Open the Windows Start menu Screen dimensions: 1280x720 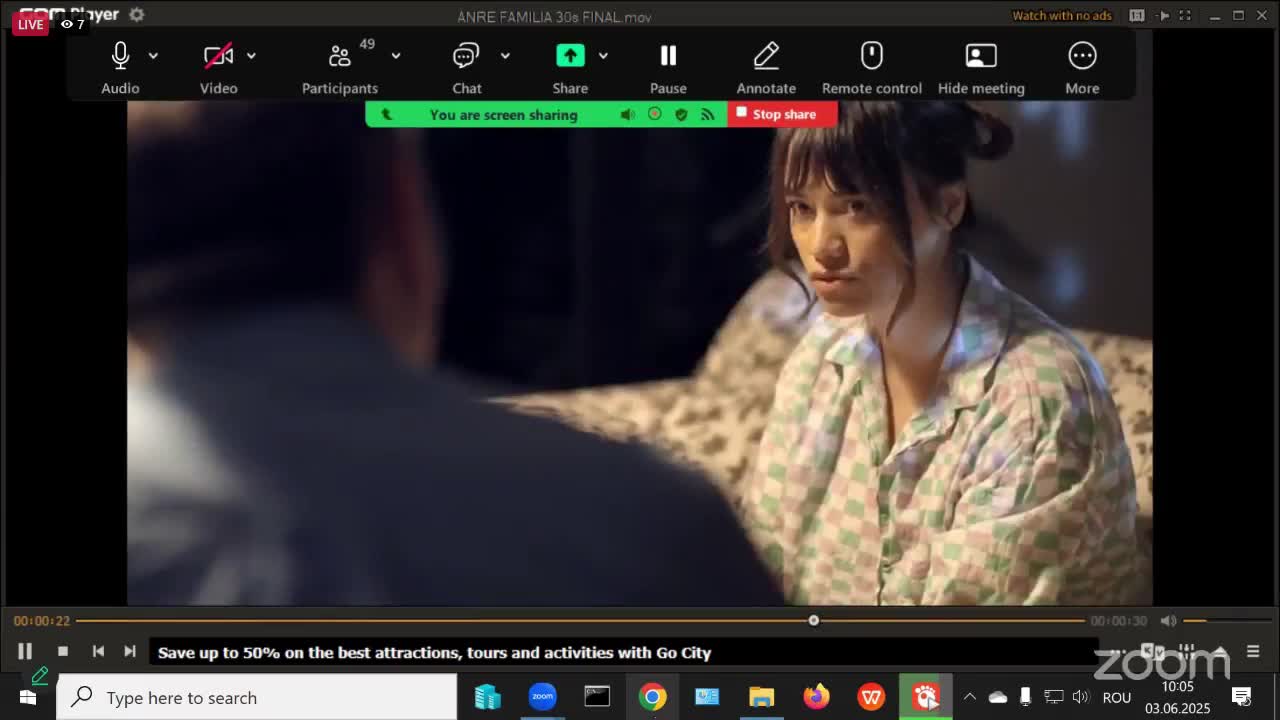coord(27,697)
